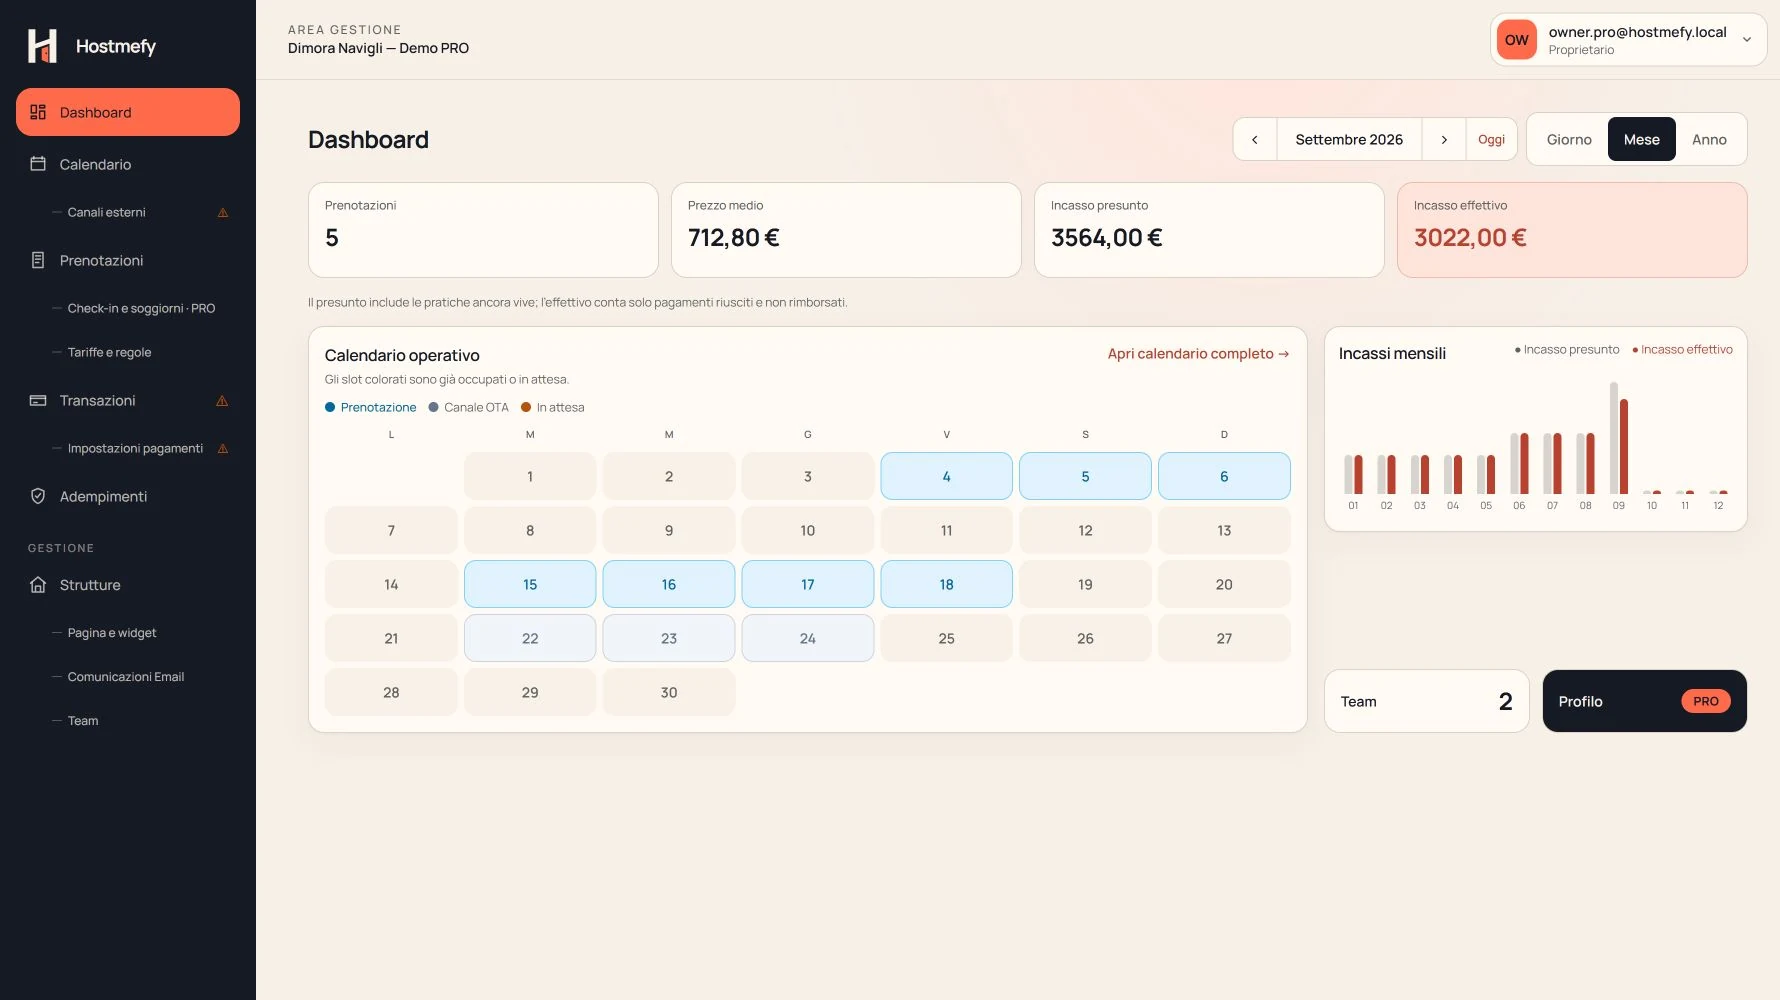Open the Settembre 2026 month picker
The width and height of the screenshot is (1780, 1000).
click(1349, 140)
